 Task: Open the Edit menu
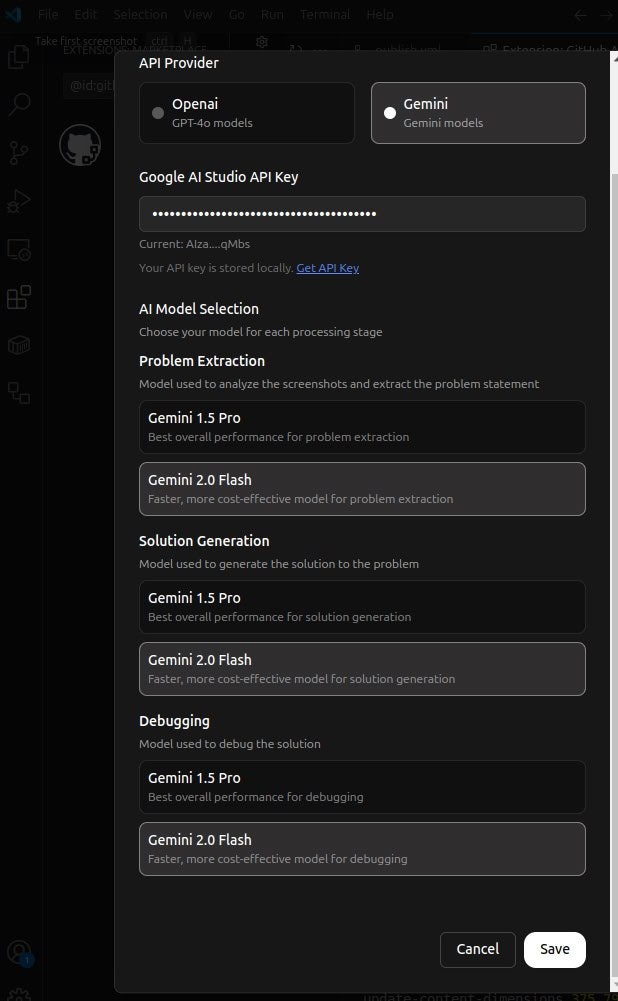click(x=86, y=14)
